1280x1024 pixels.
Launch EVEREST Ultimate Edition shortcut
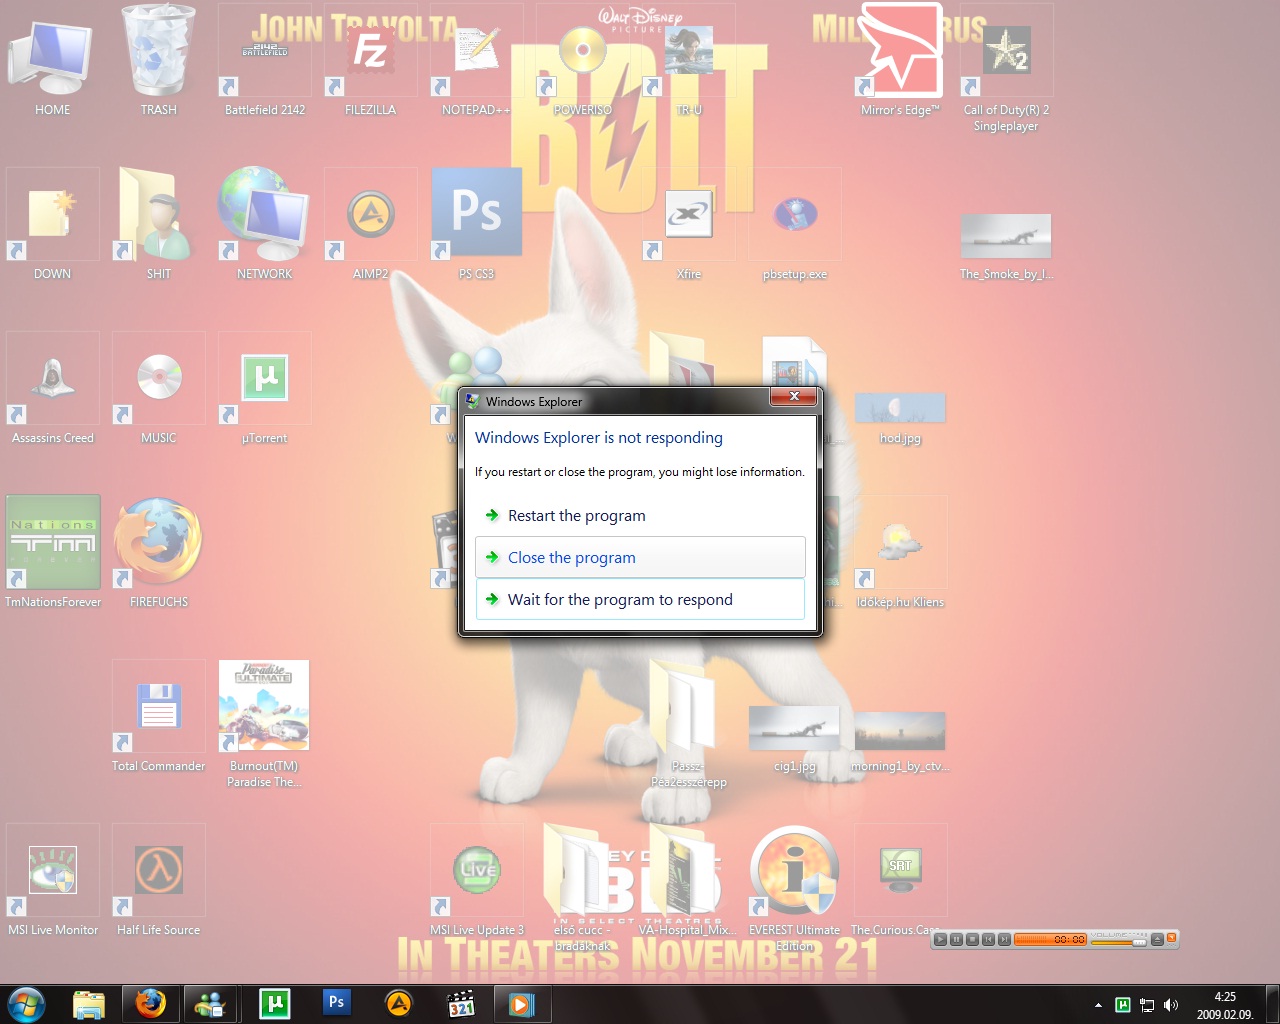tap(795, 888)
